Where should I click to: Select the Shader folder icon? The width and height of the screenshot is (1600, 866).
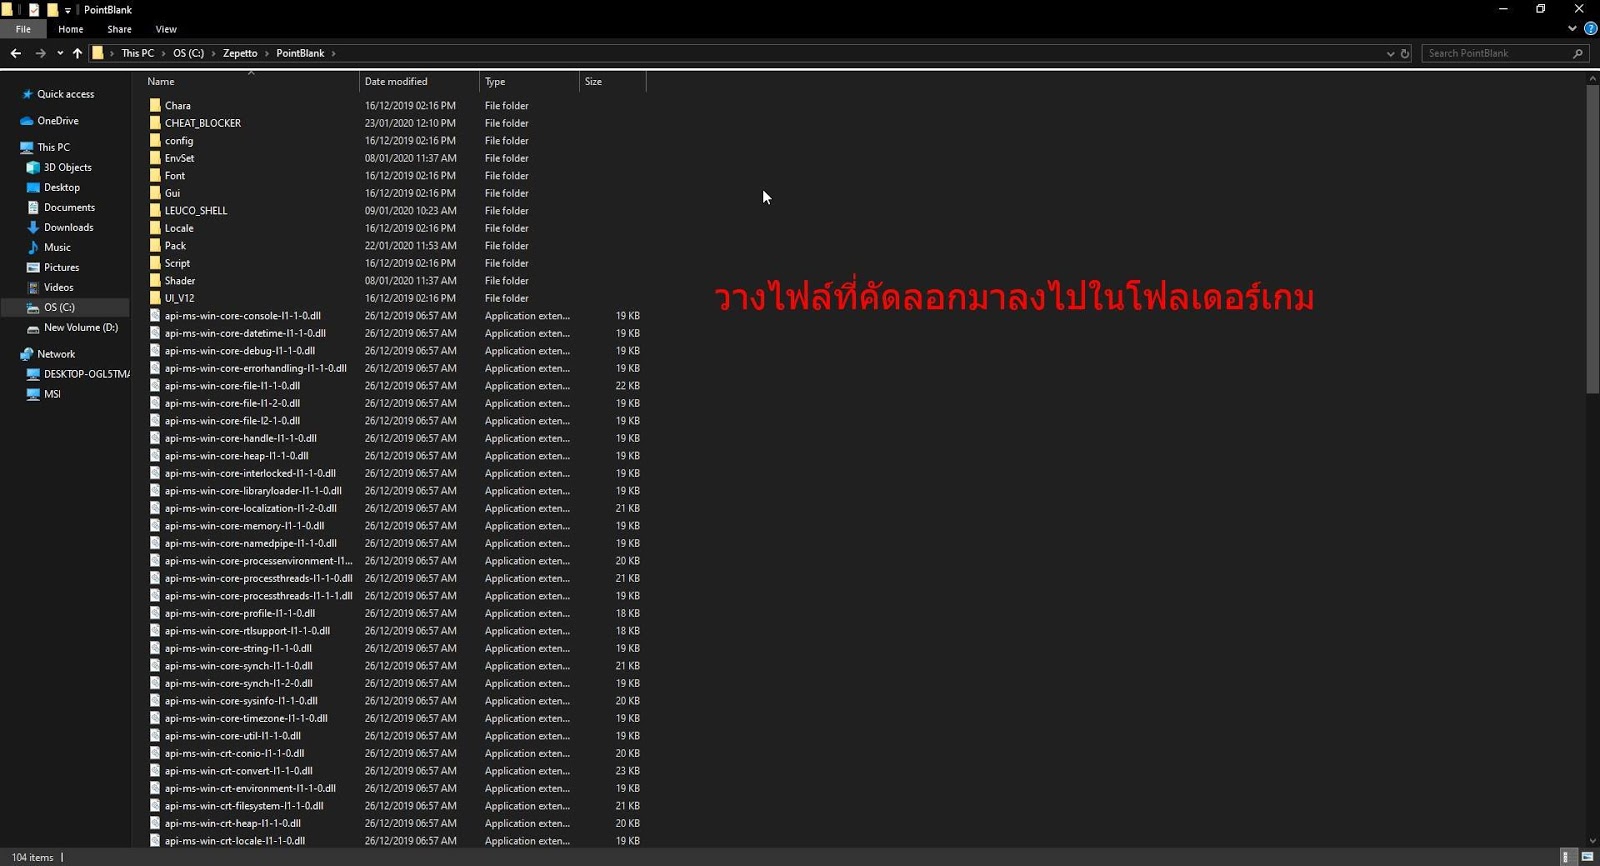(155, 280)
